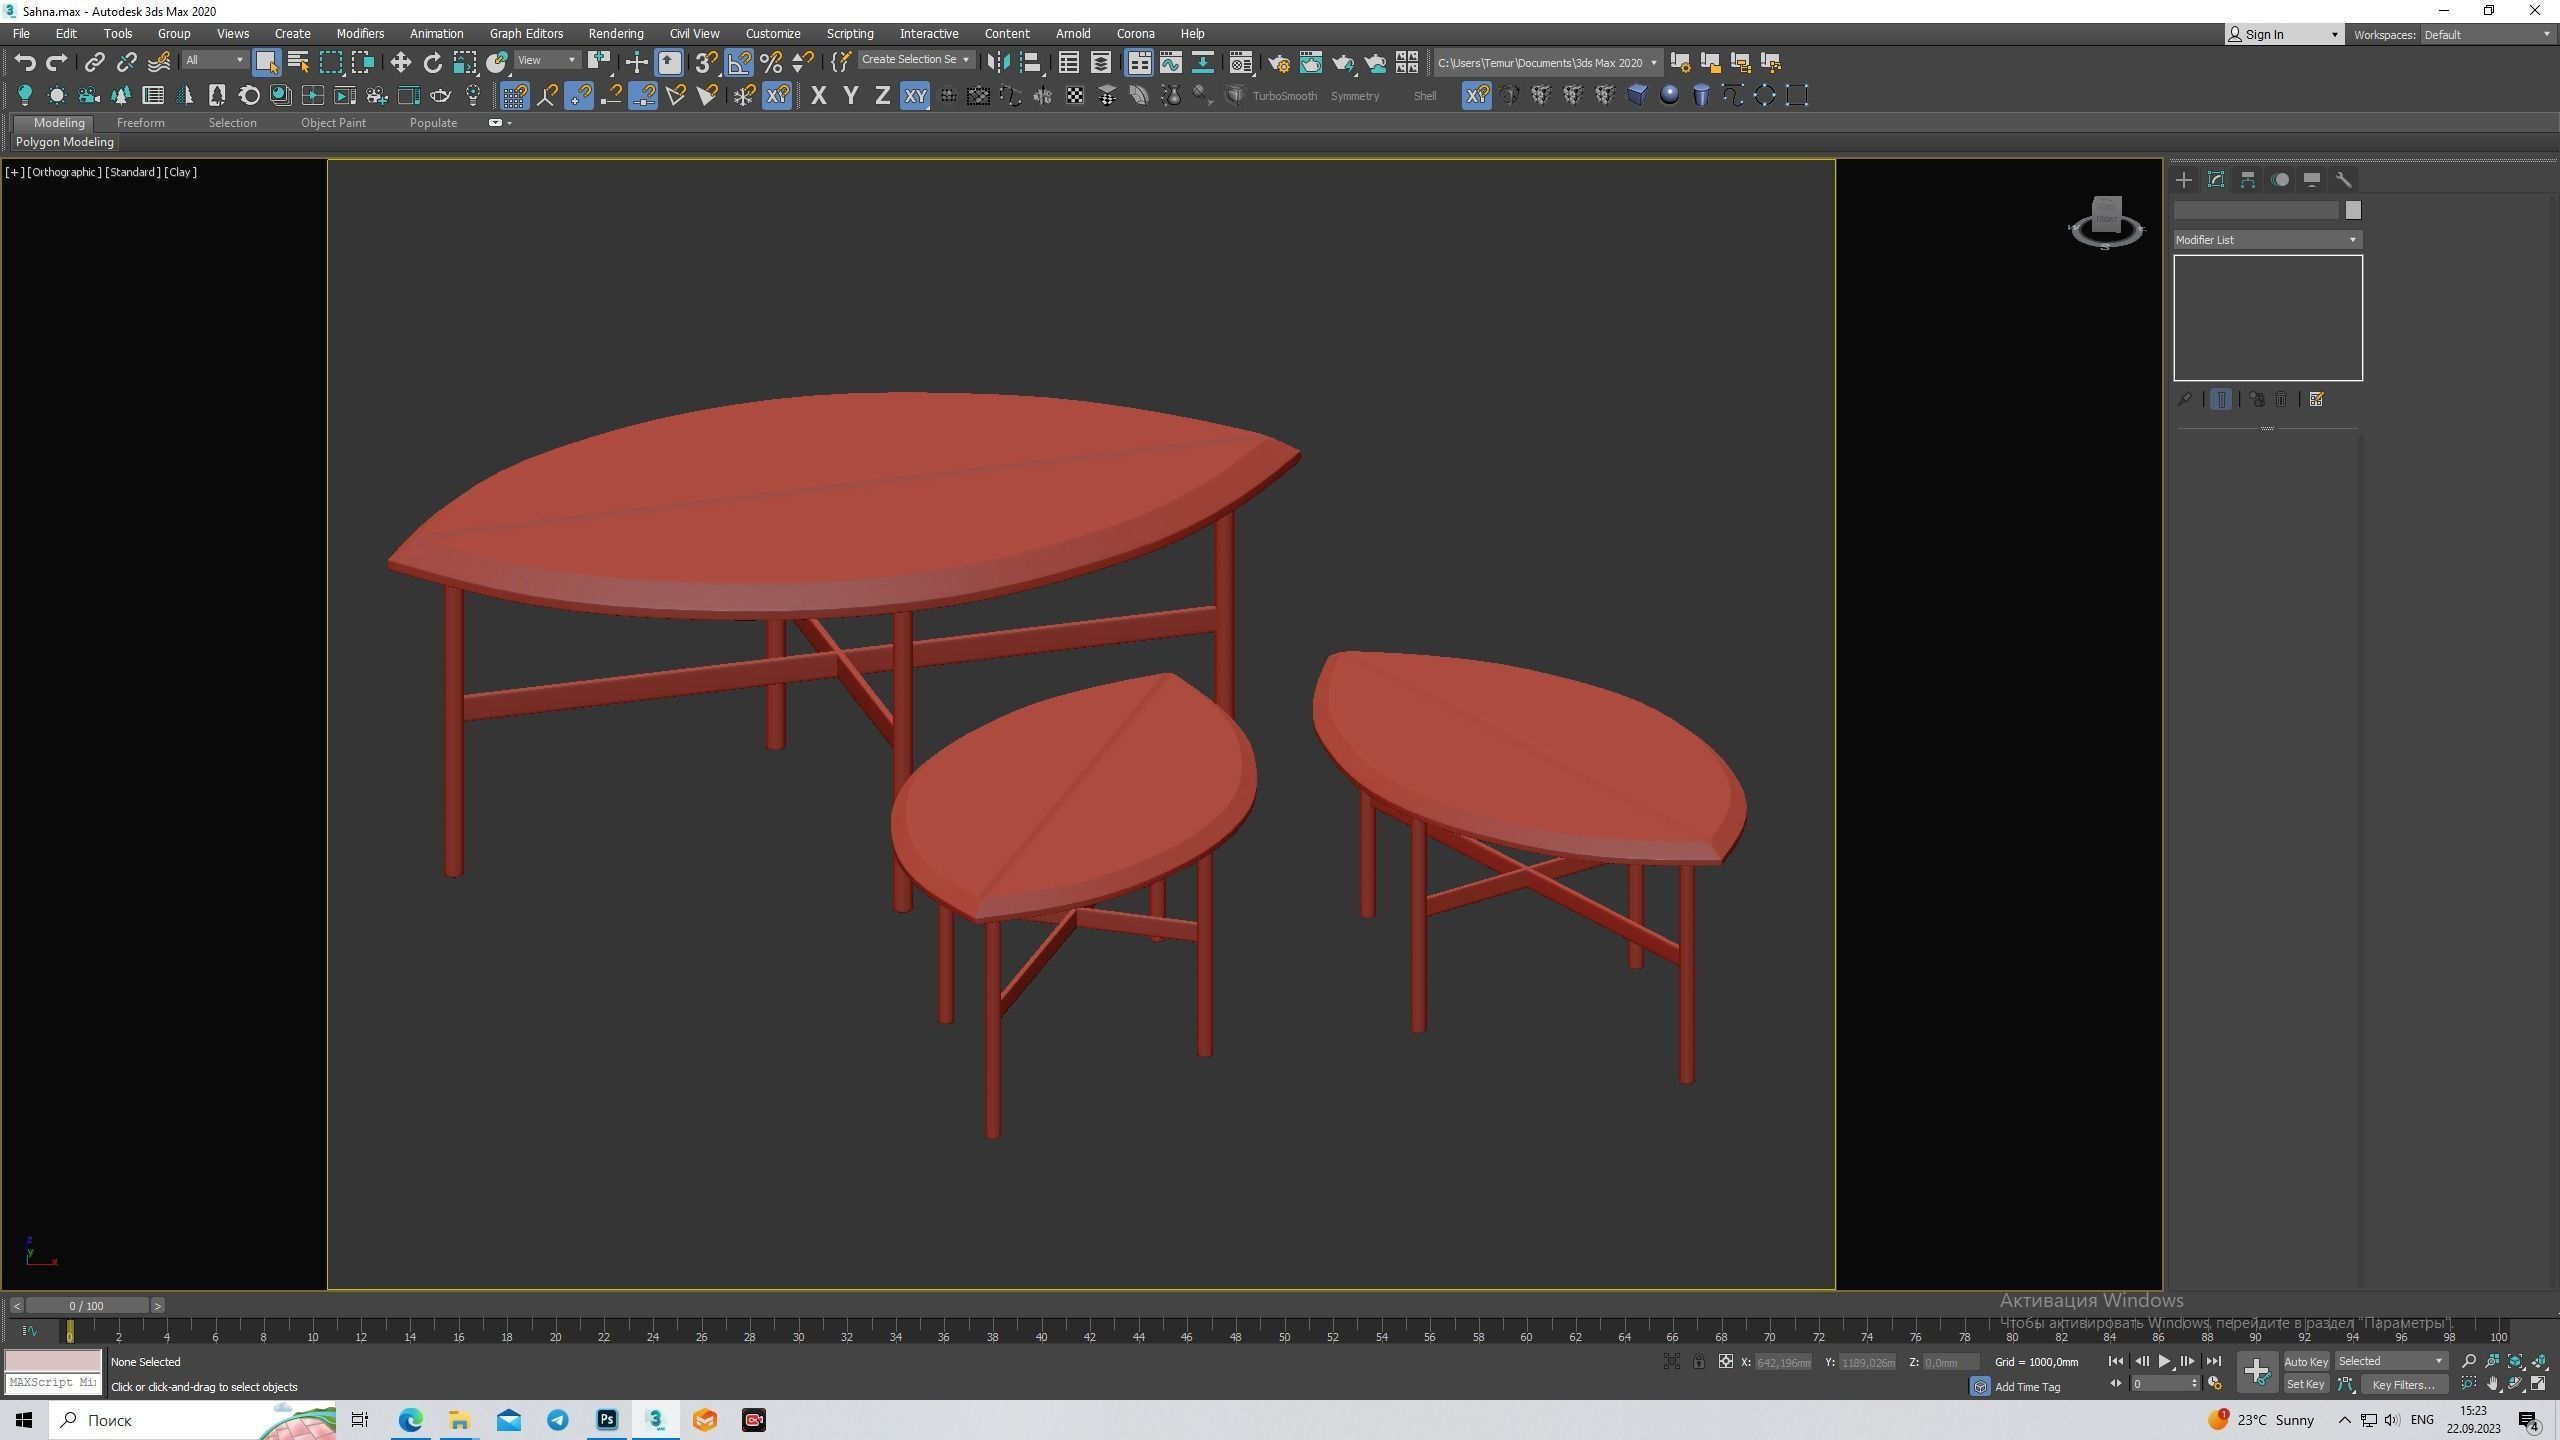2560x1440 pixels.
Task: Switch to the Object Paint ribbon tab
Action: [x=333, y=123]
